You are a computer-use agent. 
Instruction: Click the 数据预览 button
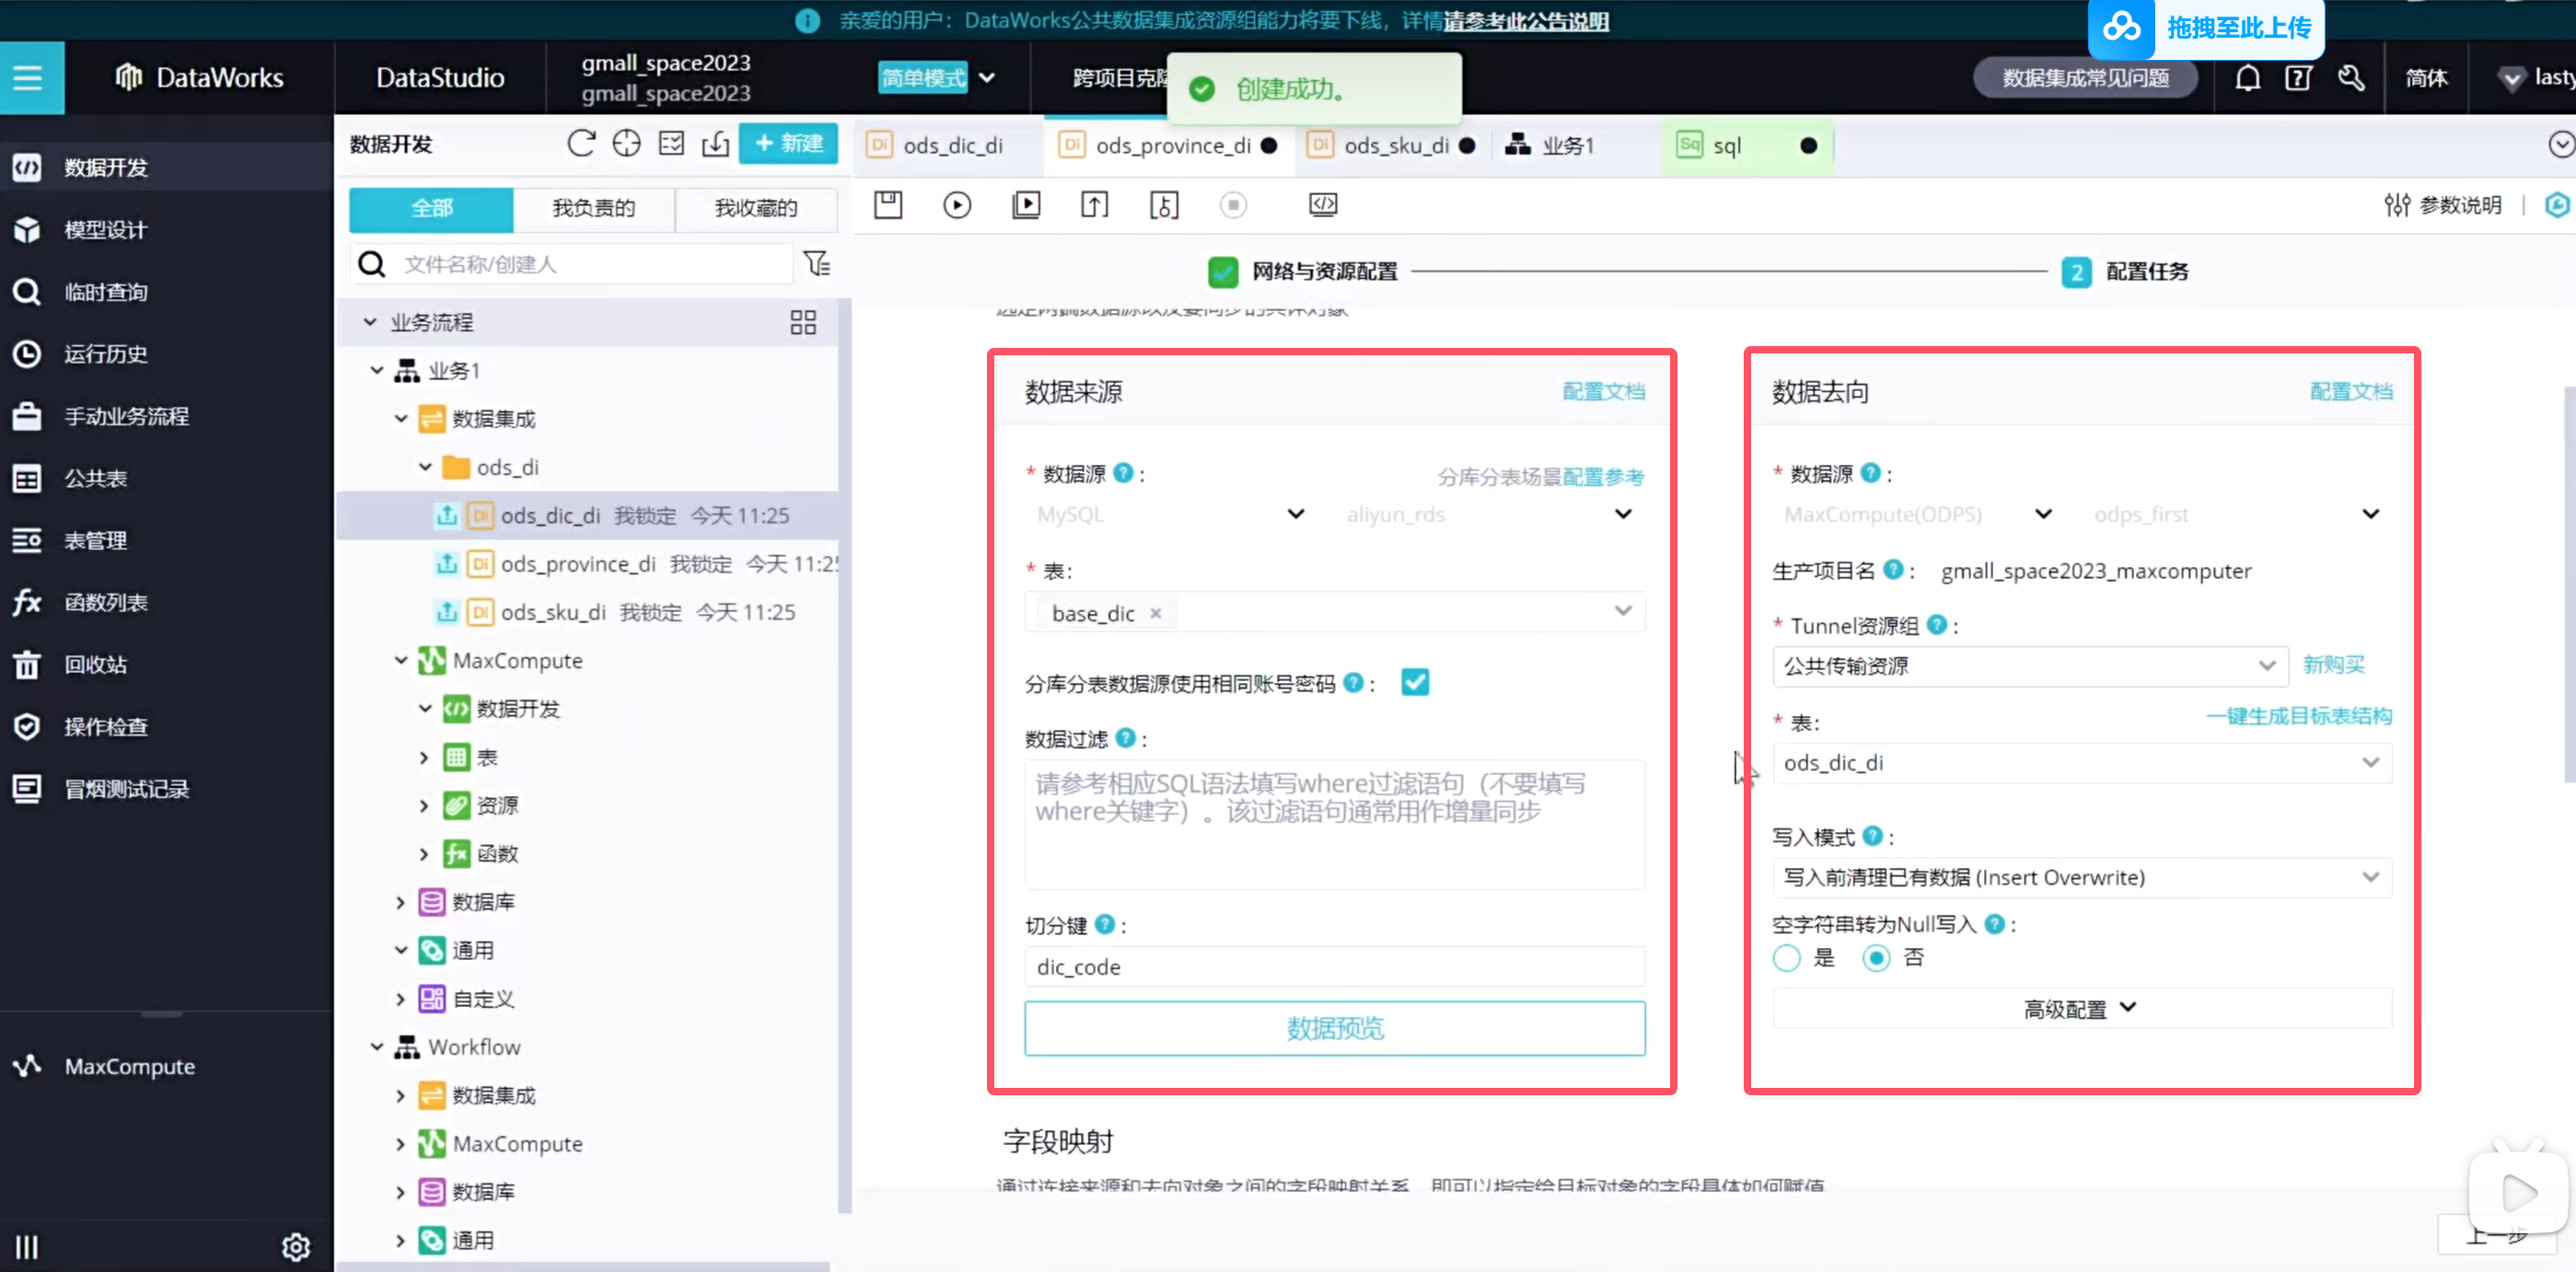pos(1334,1028)
